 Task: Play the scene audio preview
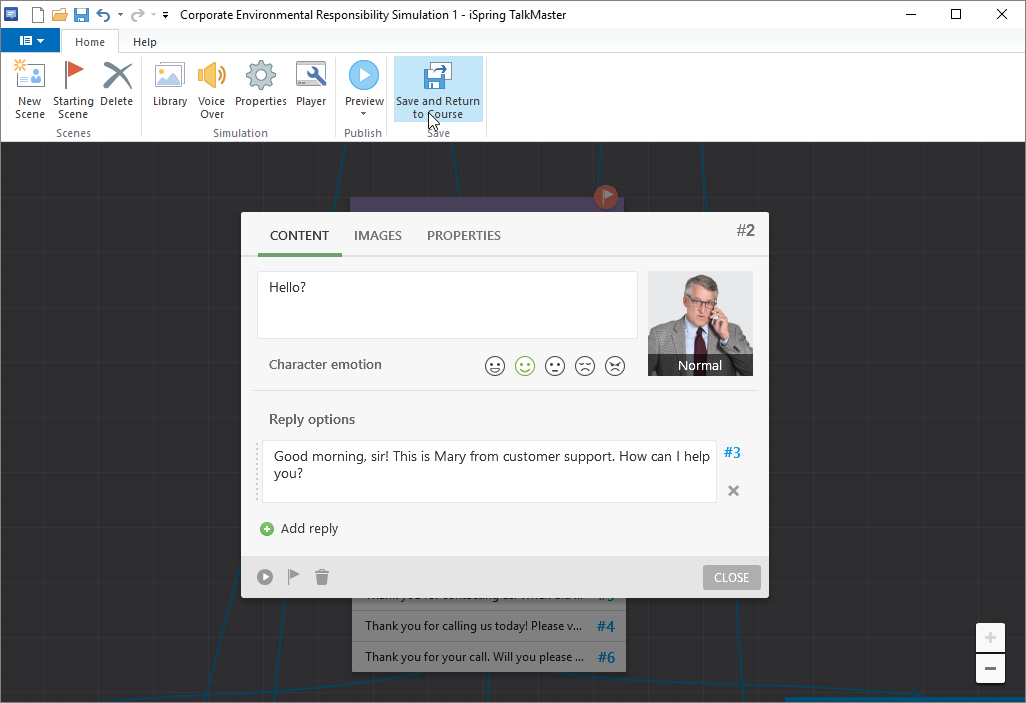[264, 577]
